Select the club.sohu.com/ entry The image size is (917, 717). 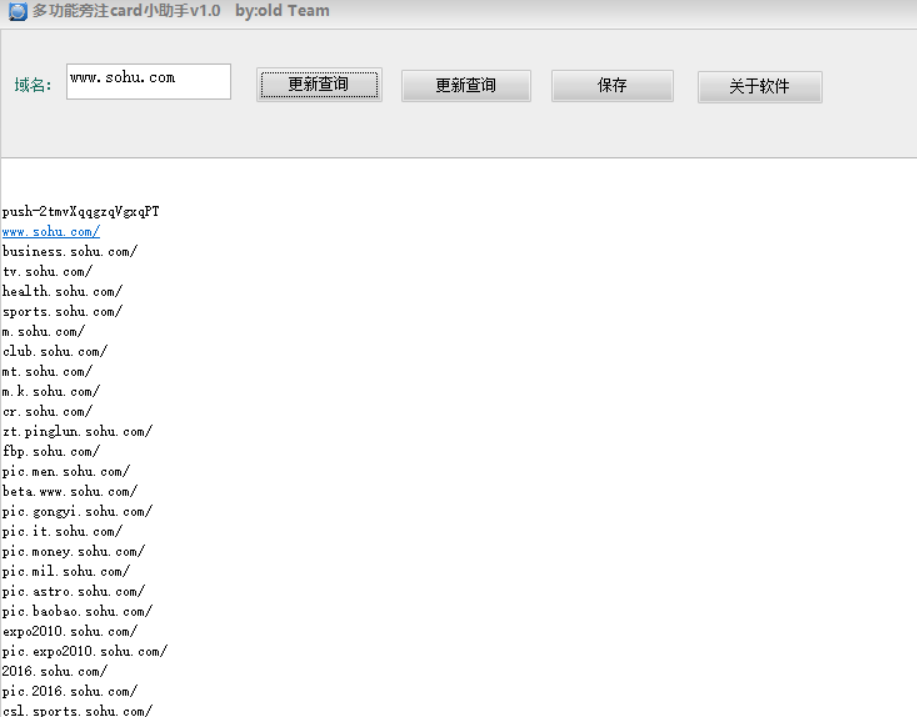(x=55, y=351)
